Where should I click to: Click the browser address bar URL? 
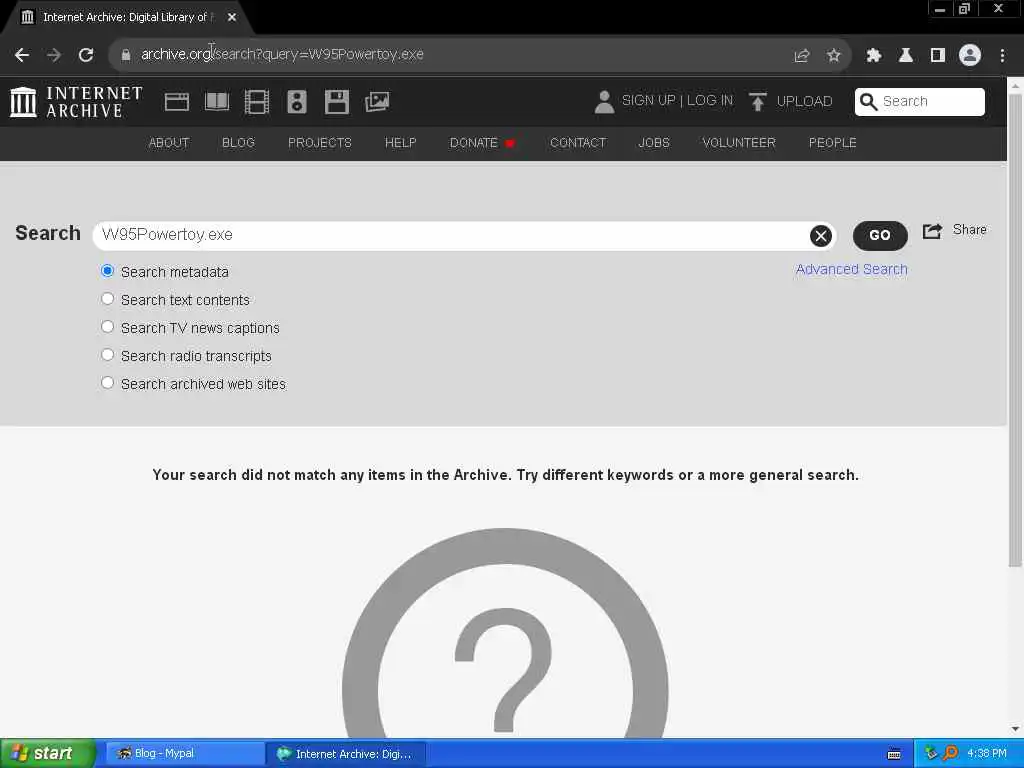(282, 55)
